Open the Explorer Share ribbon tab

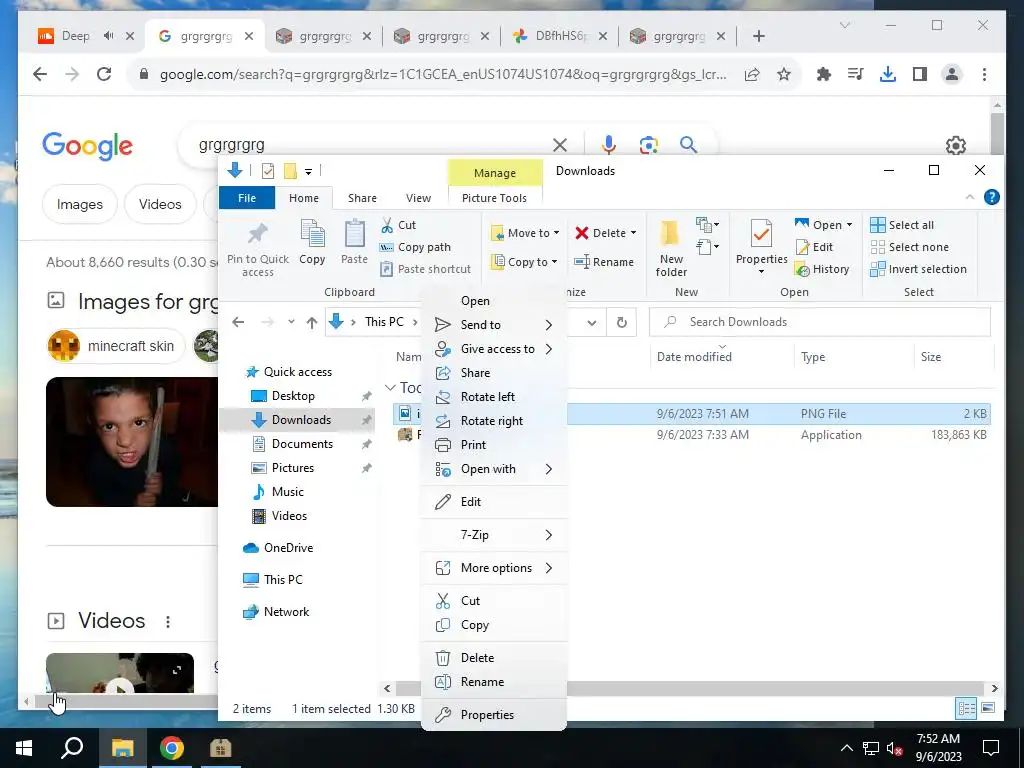362,198
